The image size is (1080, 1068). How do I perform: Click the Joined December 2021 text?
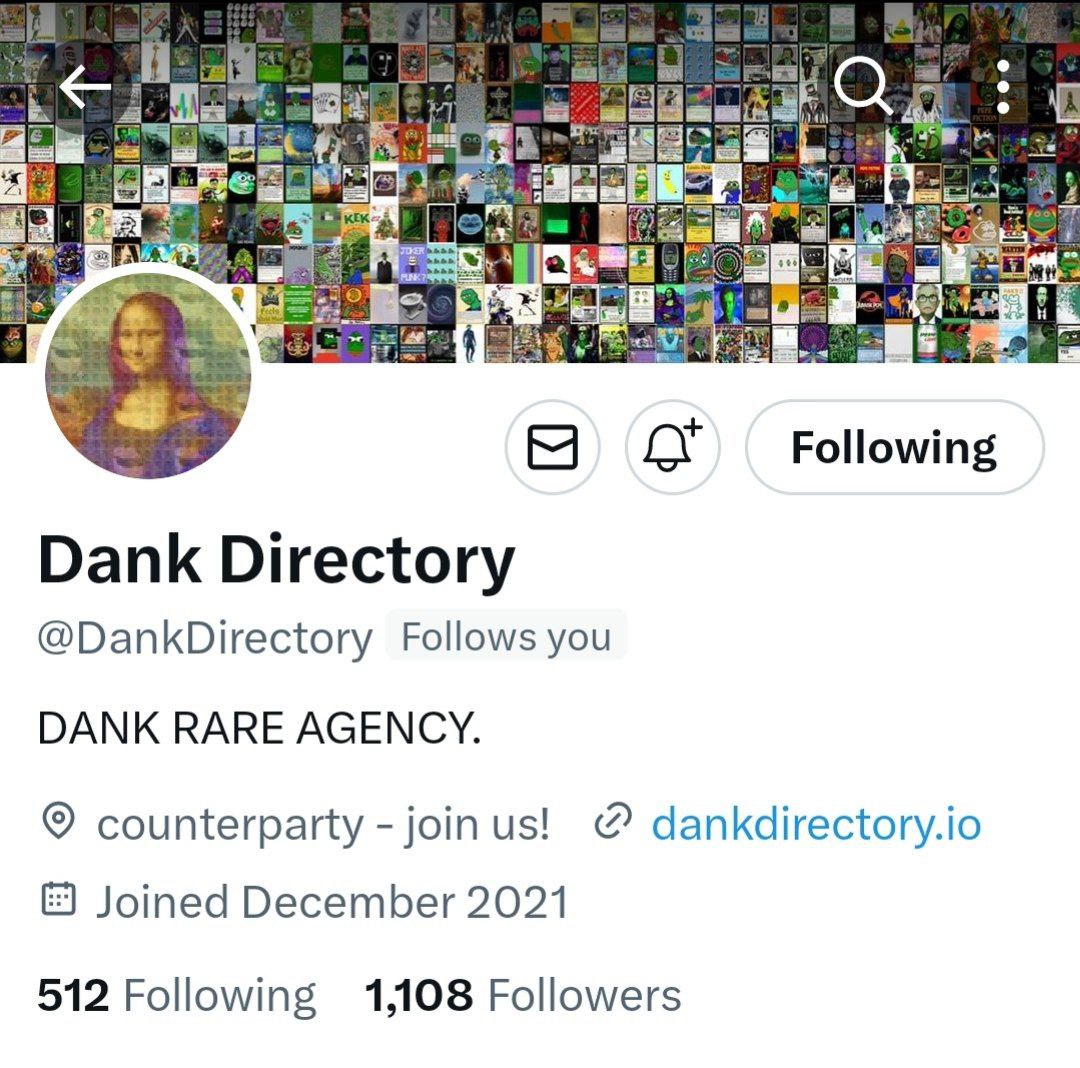(333, 901)
